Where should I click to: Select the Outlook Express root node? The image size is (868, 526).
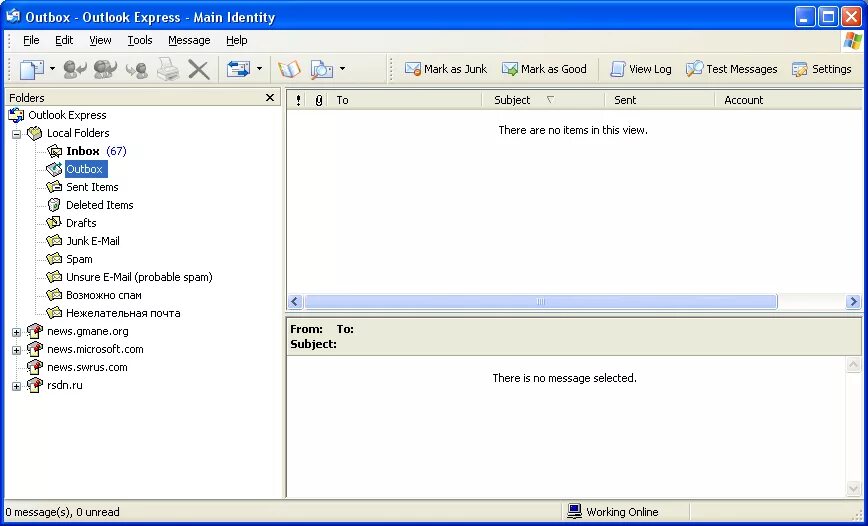67,115
